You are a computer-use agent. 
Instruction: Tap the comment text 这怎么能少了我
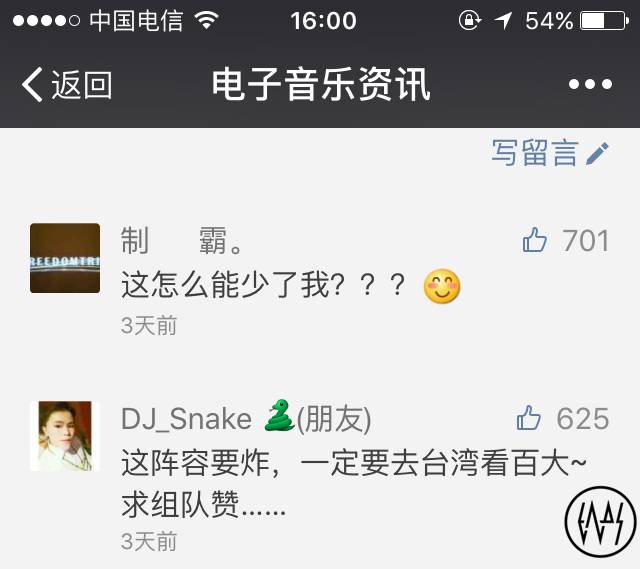tap(233, 285)
